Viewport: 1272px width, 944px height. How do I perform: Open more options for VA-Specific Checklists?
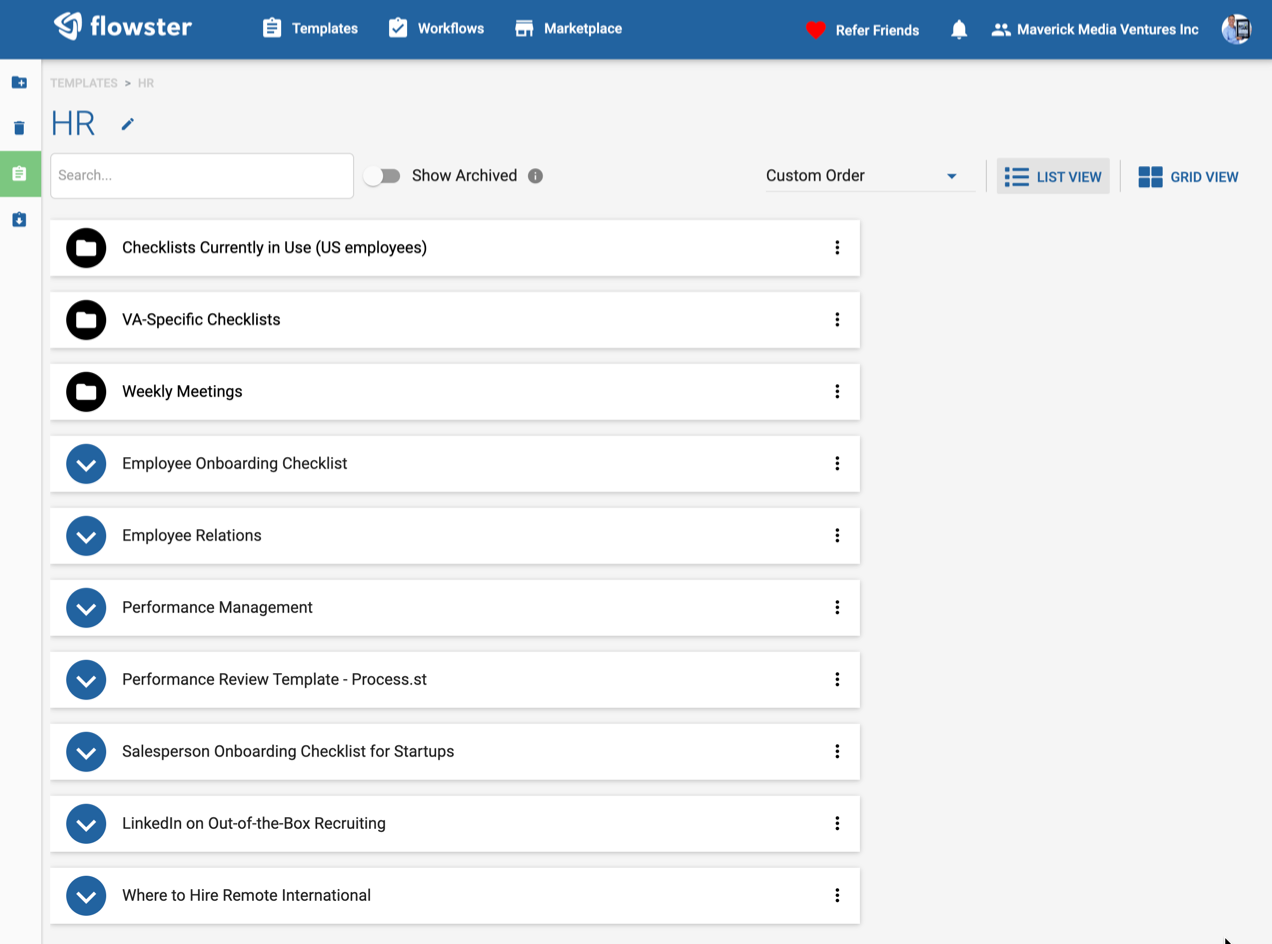coord(837,320)
